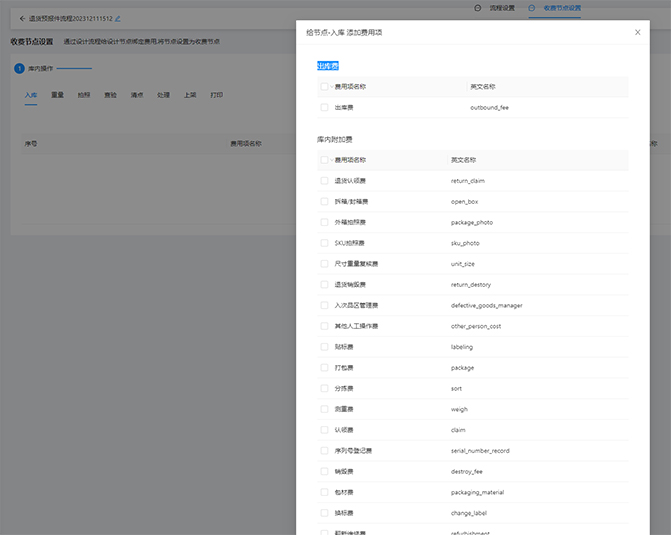Click the highlighted 出库费 section heading
671x535 pixels.
pos(328,66)
